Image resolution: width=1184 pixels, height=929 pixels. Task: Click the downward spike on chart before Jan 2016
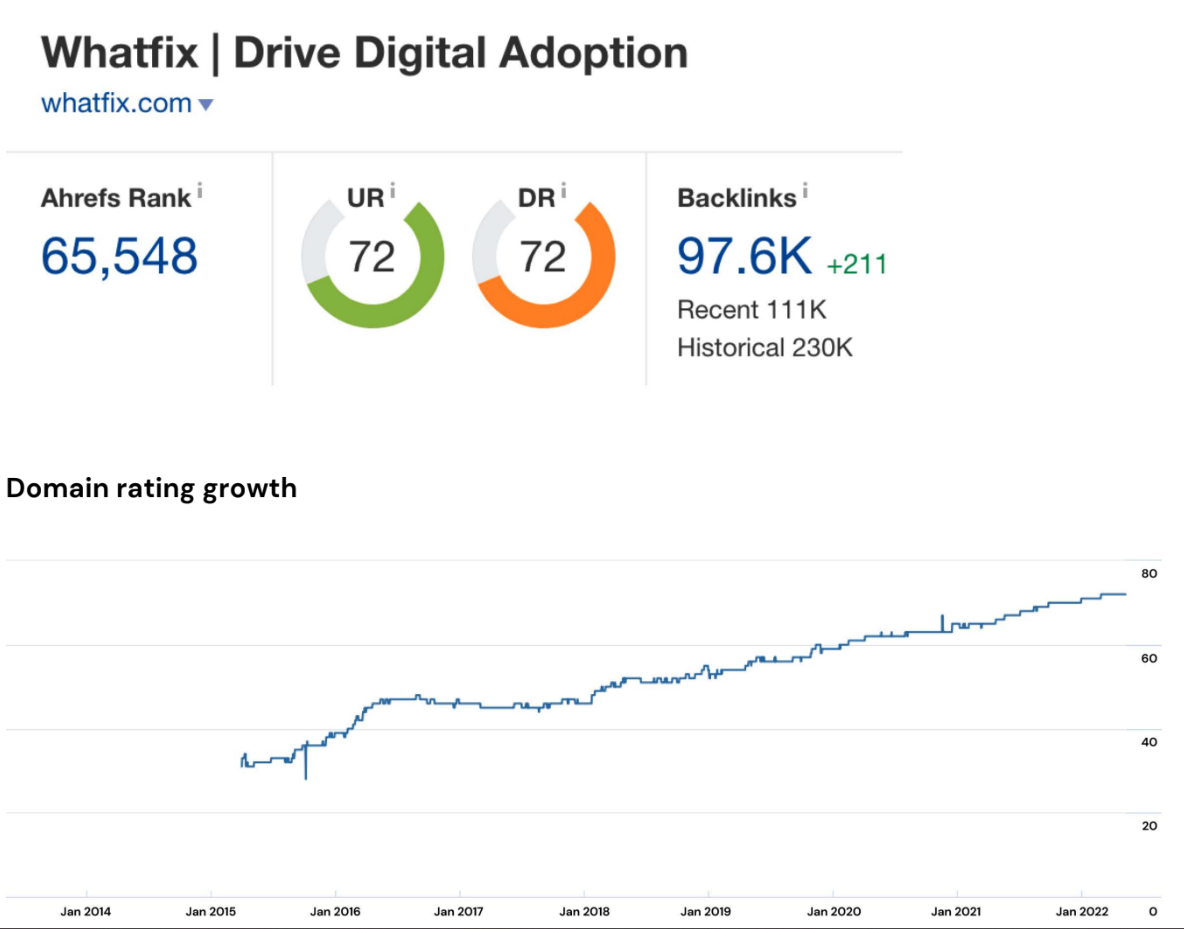pyautogui.click(x=306, y=770)
